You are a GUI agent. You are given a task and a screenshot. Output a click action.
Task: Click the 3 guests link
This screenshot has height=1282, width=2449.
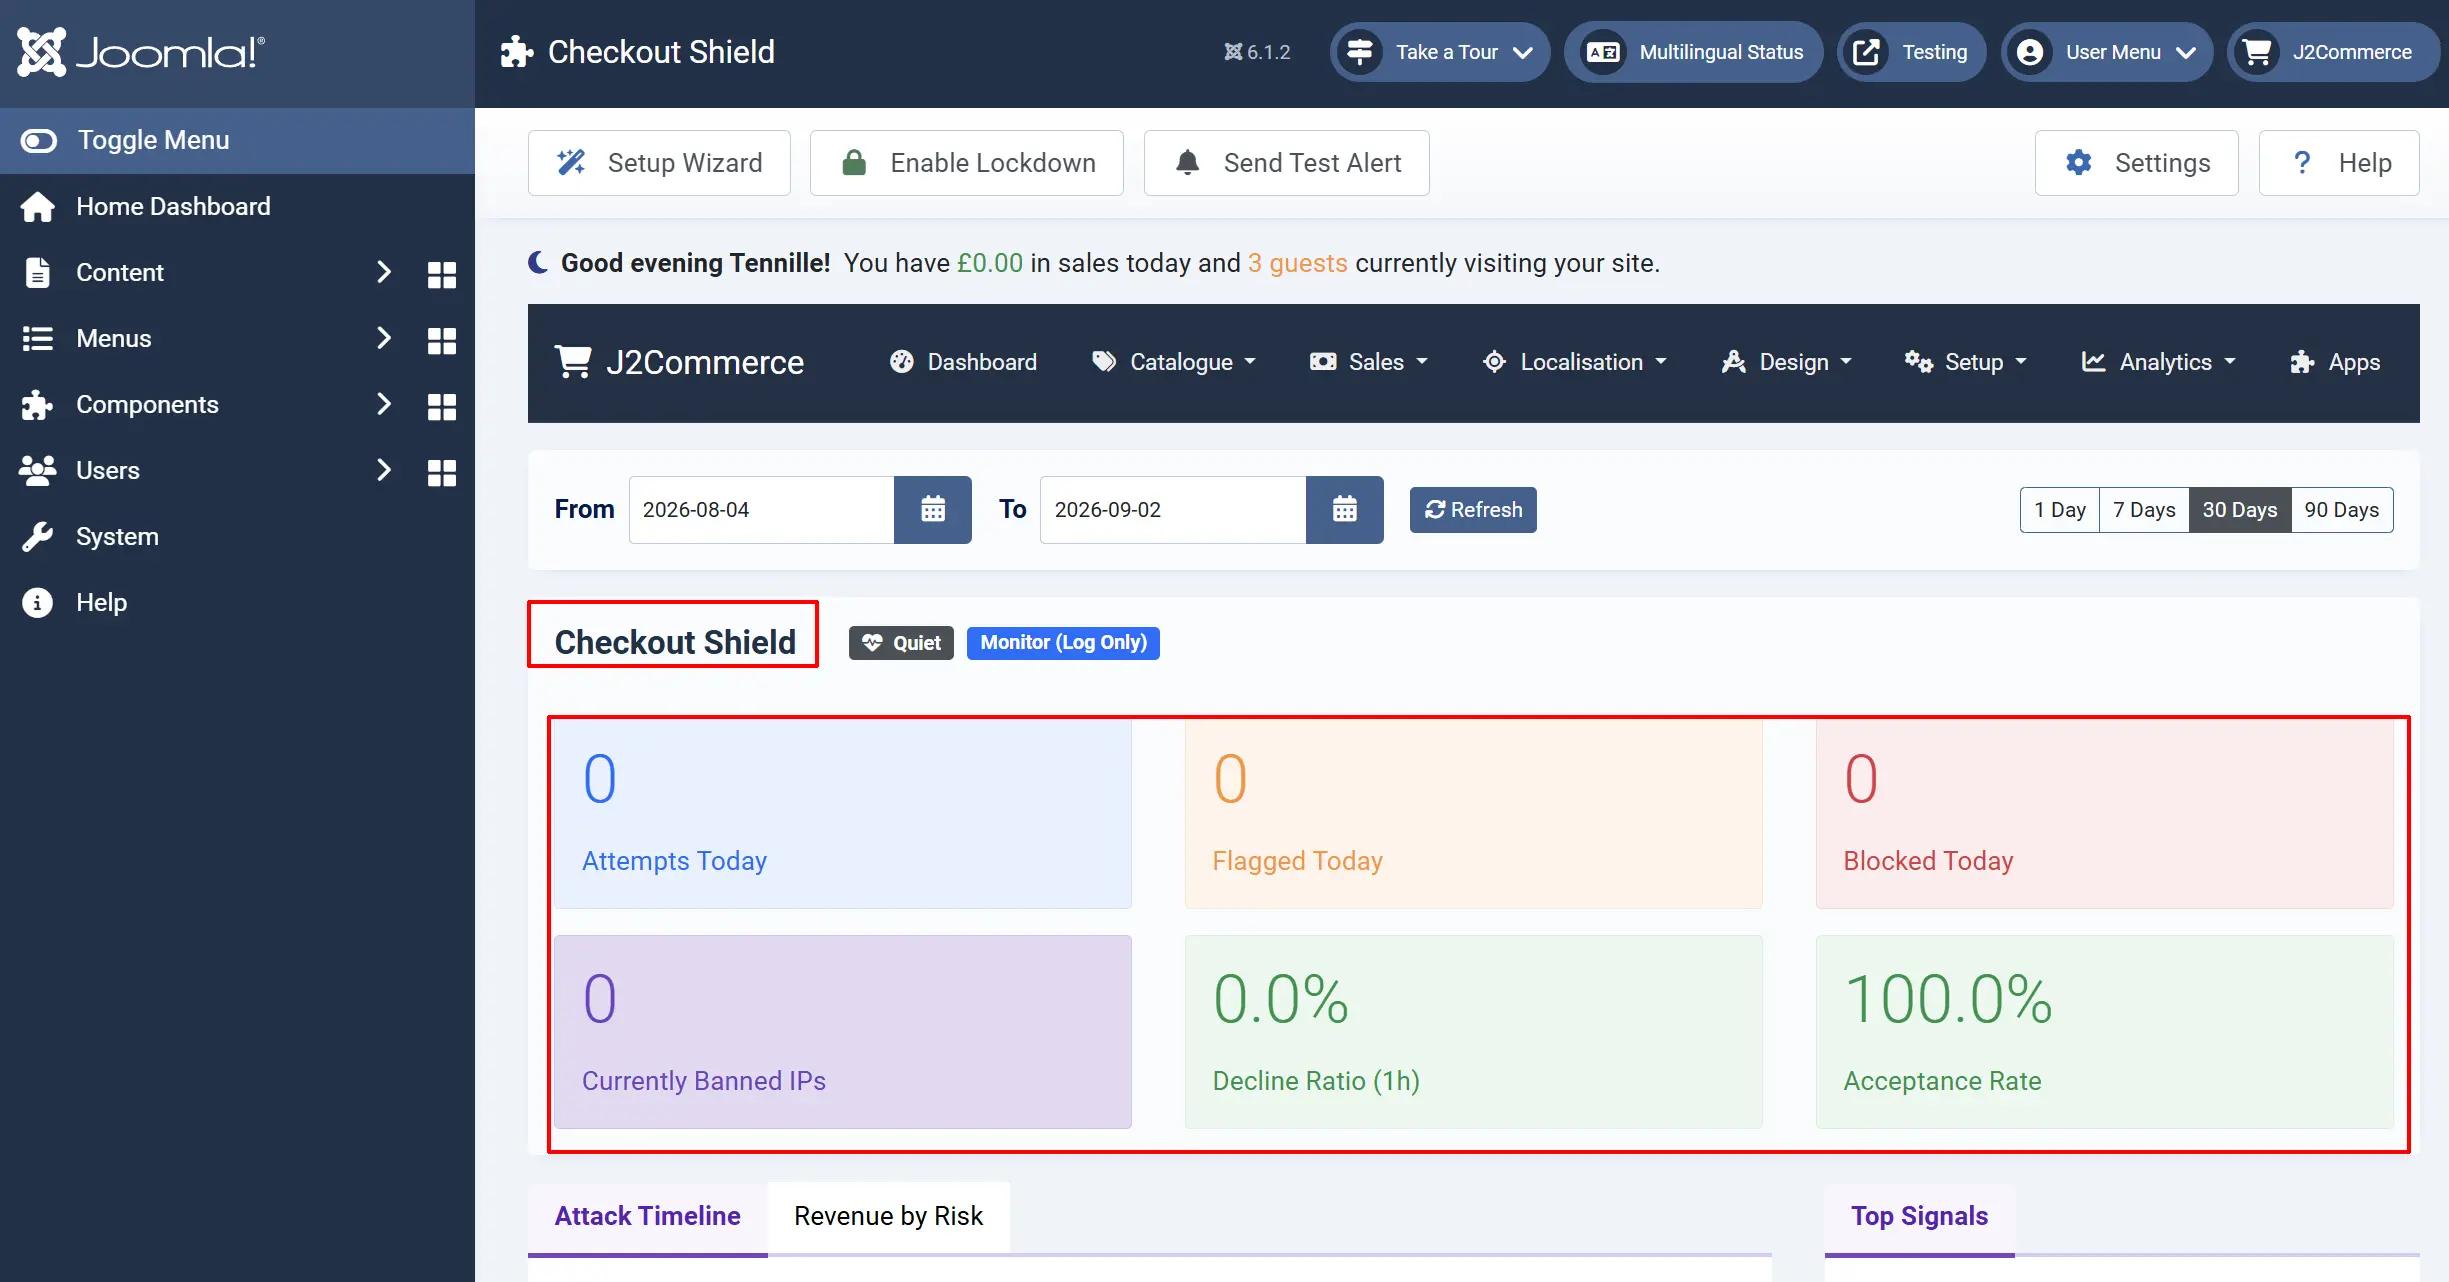(1297, 263)
